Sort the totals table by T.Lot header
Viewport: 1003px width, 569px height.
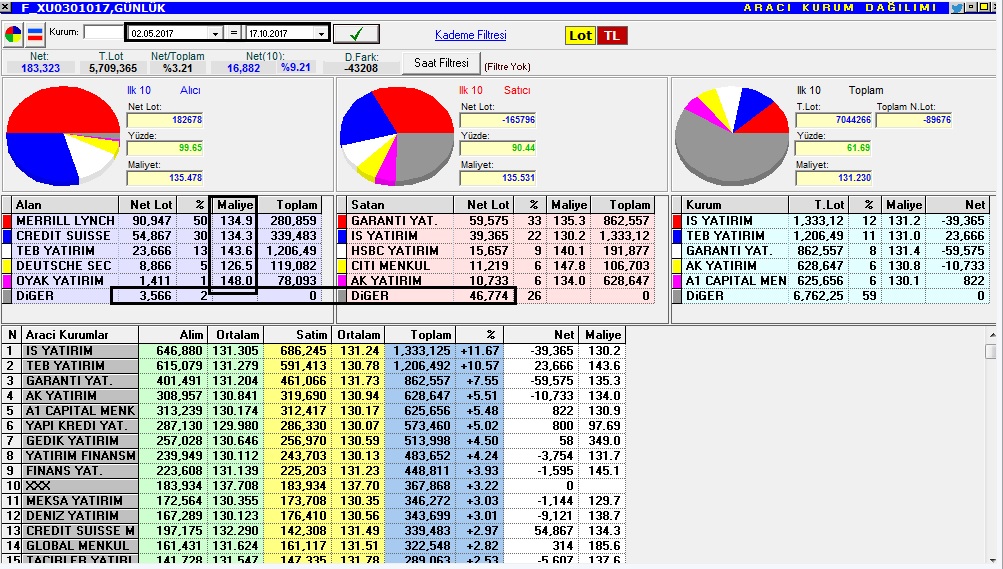[x=818, y=205]
